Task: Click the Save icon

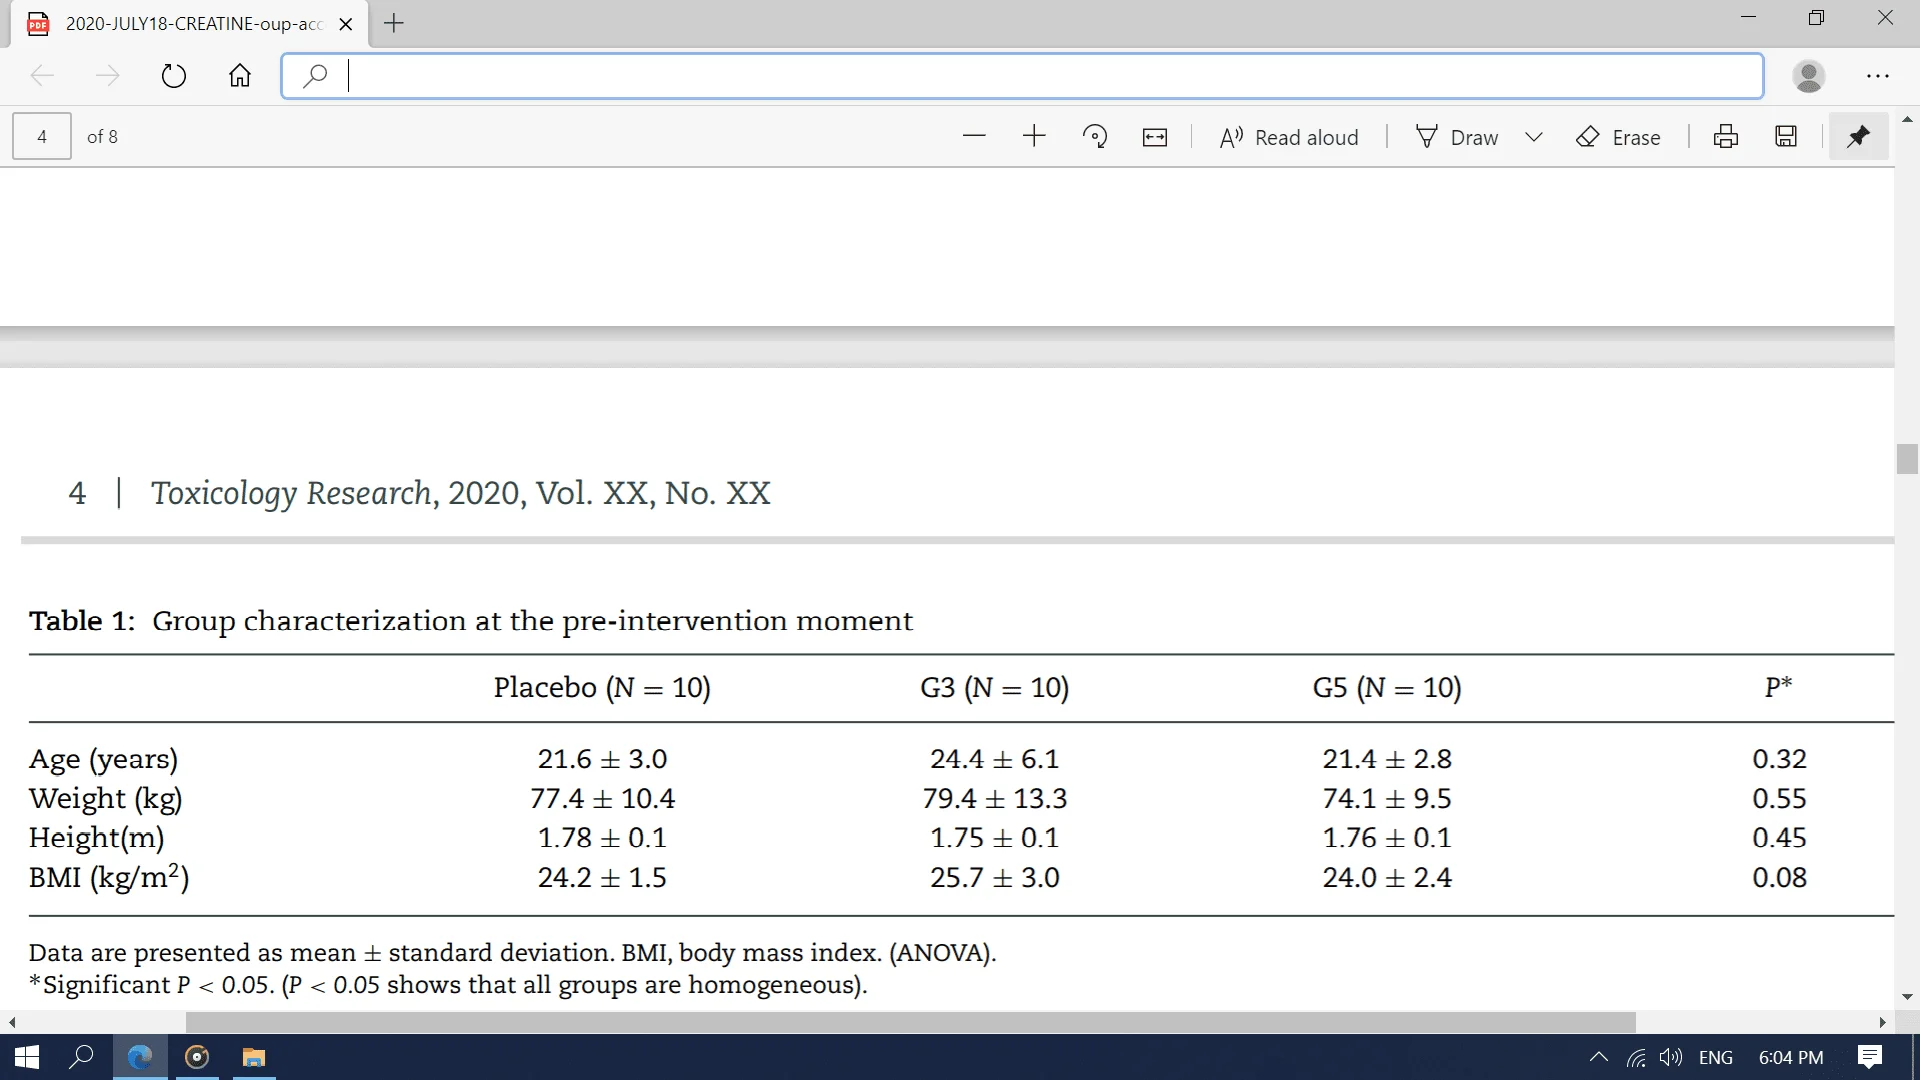Action: [x=1785, y=136]
